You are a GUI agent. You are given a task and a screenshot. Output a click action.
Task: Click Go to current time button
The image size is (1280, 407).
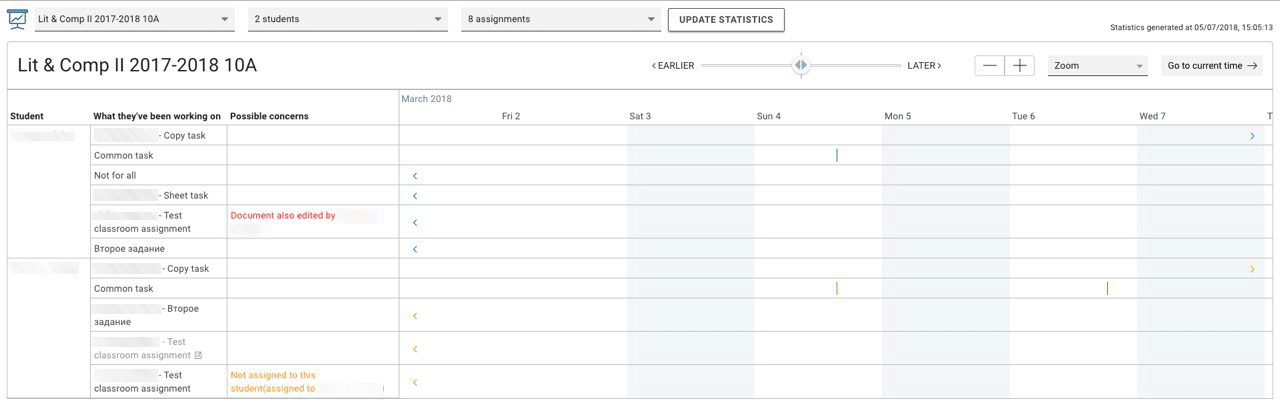point(1211,66)
